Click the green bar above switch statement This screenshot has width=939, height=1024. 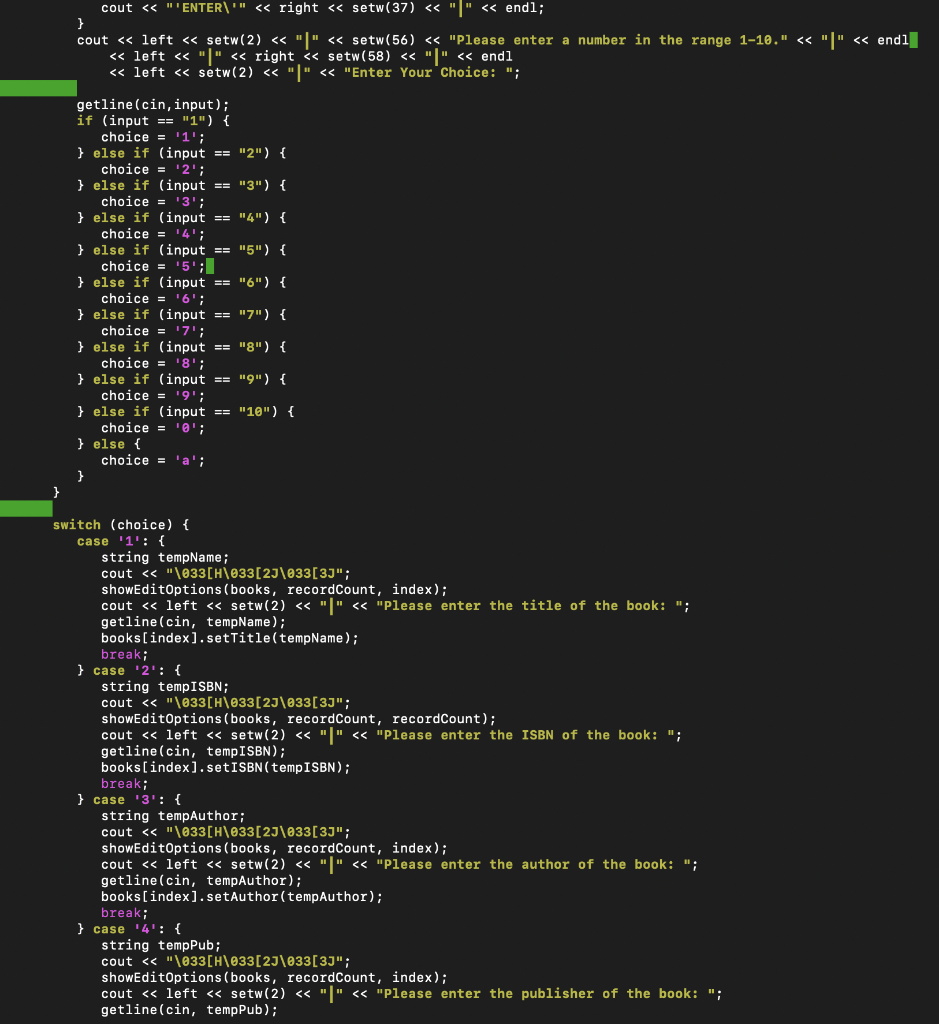(24, 508)
